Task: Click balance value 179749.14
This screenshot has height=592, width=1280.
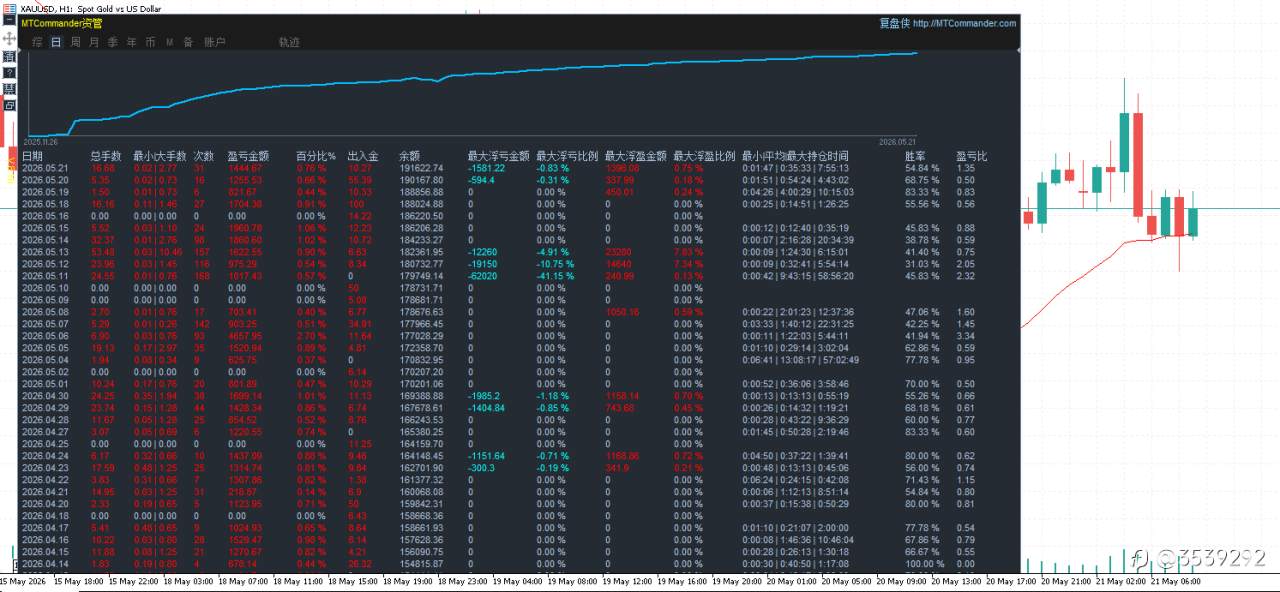Action: (421, 276)
